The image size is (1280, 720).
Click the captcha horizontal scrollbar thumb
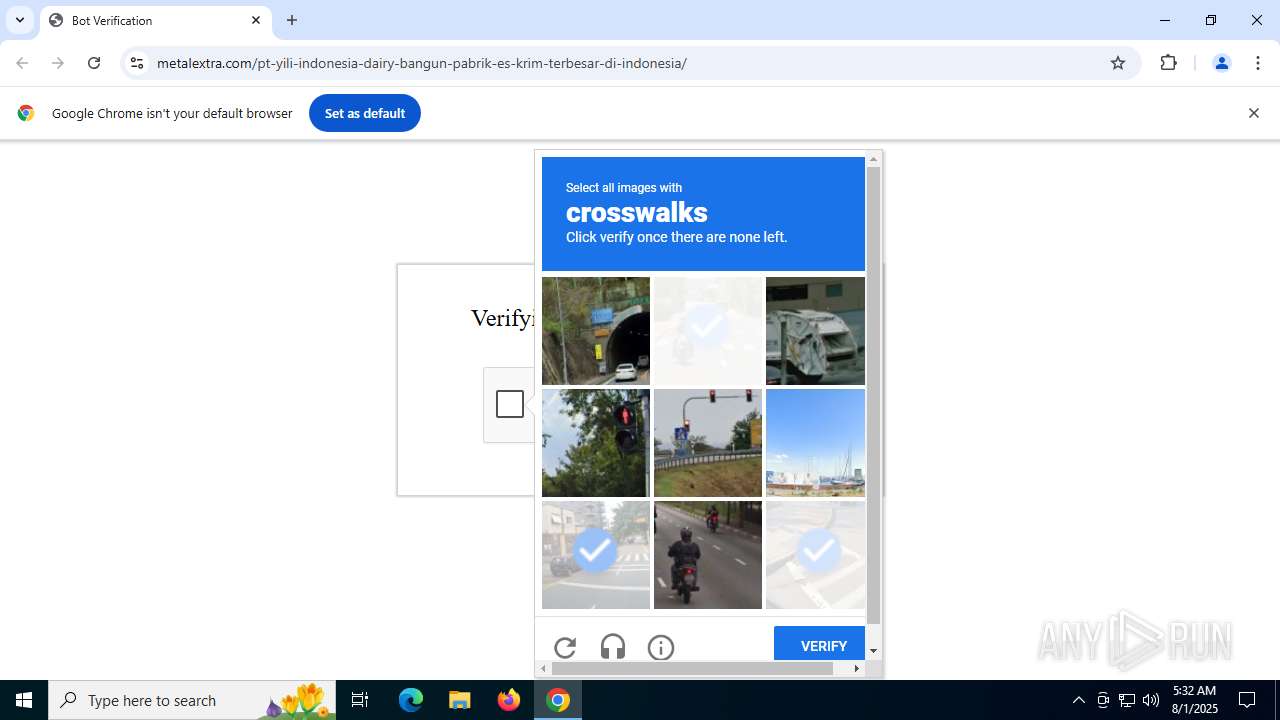coord(691,668)
